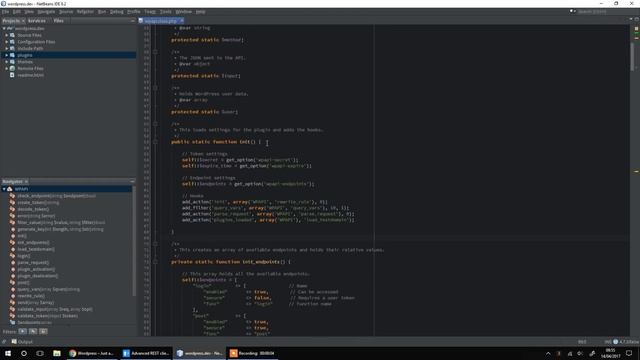Collapse the WPAPI class node in Navigator
The image size is (640, 360).
pyautogui.click(x=4, y=189)
